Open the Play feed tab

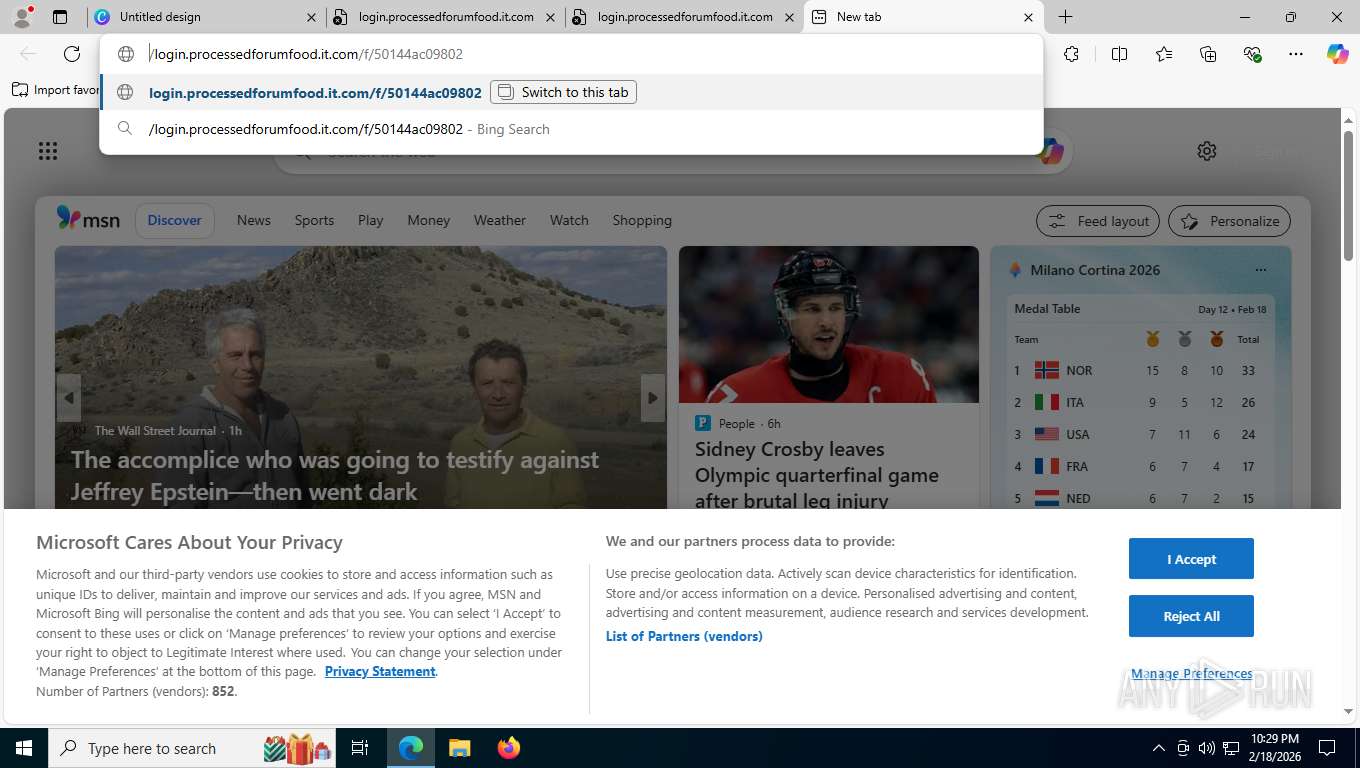(x=371, y=220)
